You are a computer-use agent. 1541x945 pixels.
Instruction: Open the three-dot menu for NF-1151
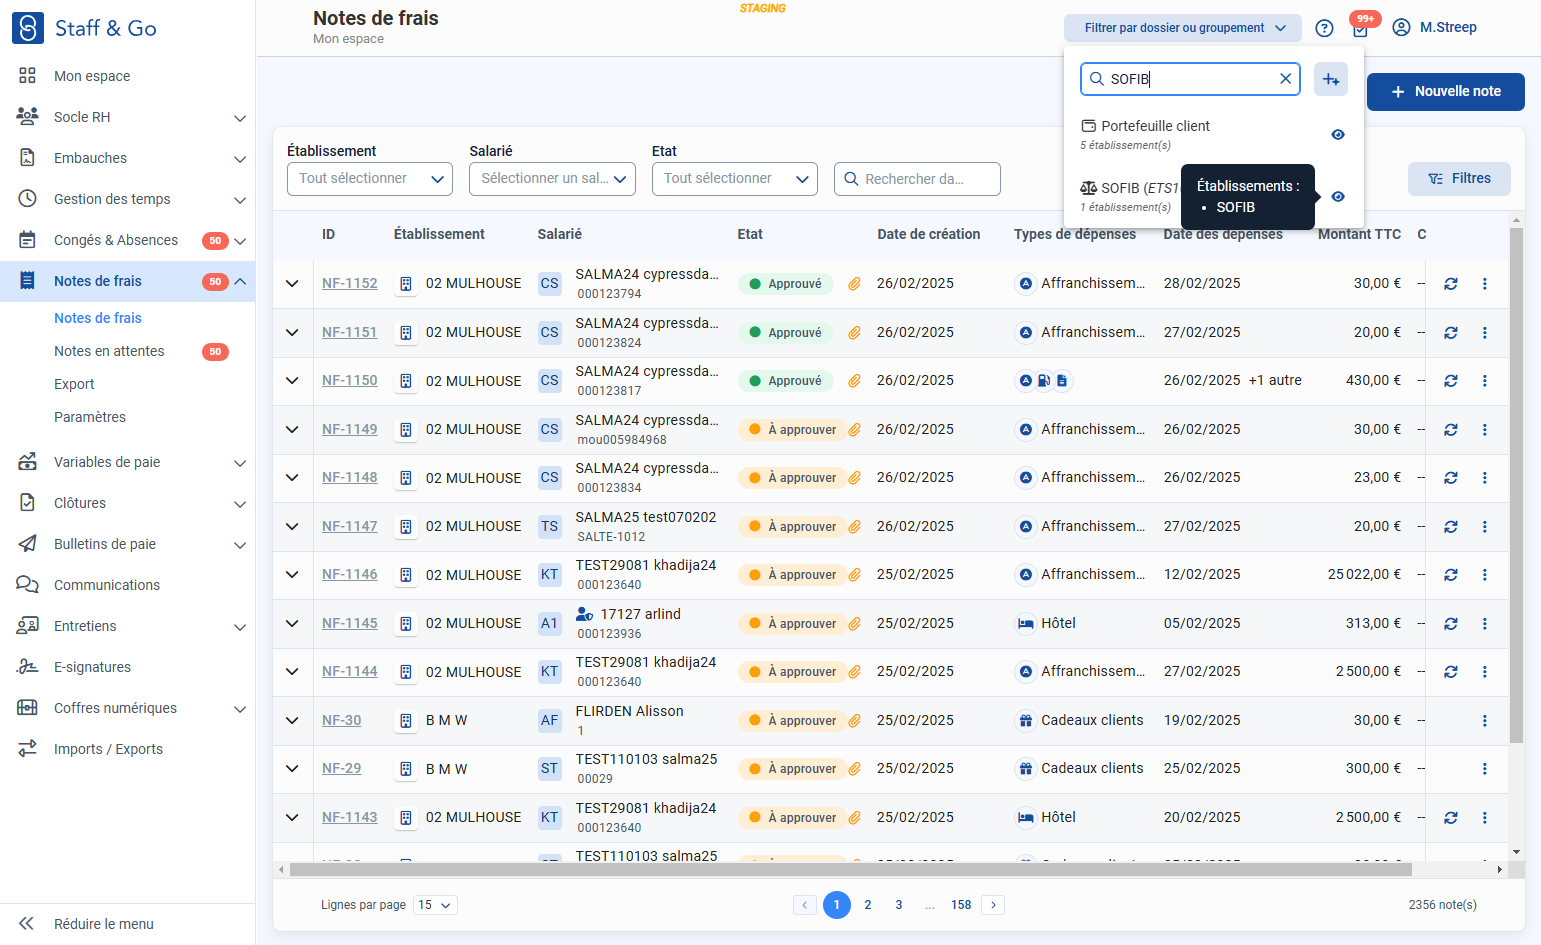click(1484, 333)
